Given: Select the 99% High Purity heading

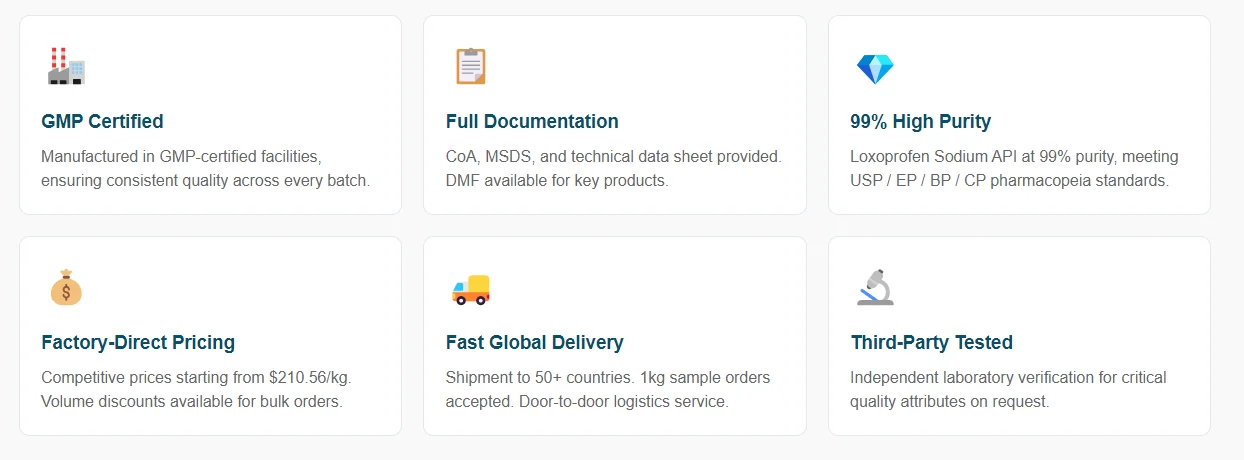Looking at the screenshot, I should pos(920,121).
